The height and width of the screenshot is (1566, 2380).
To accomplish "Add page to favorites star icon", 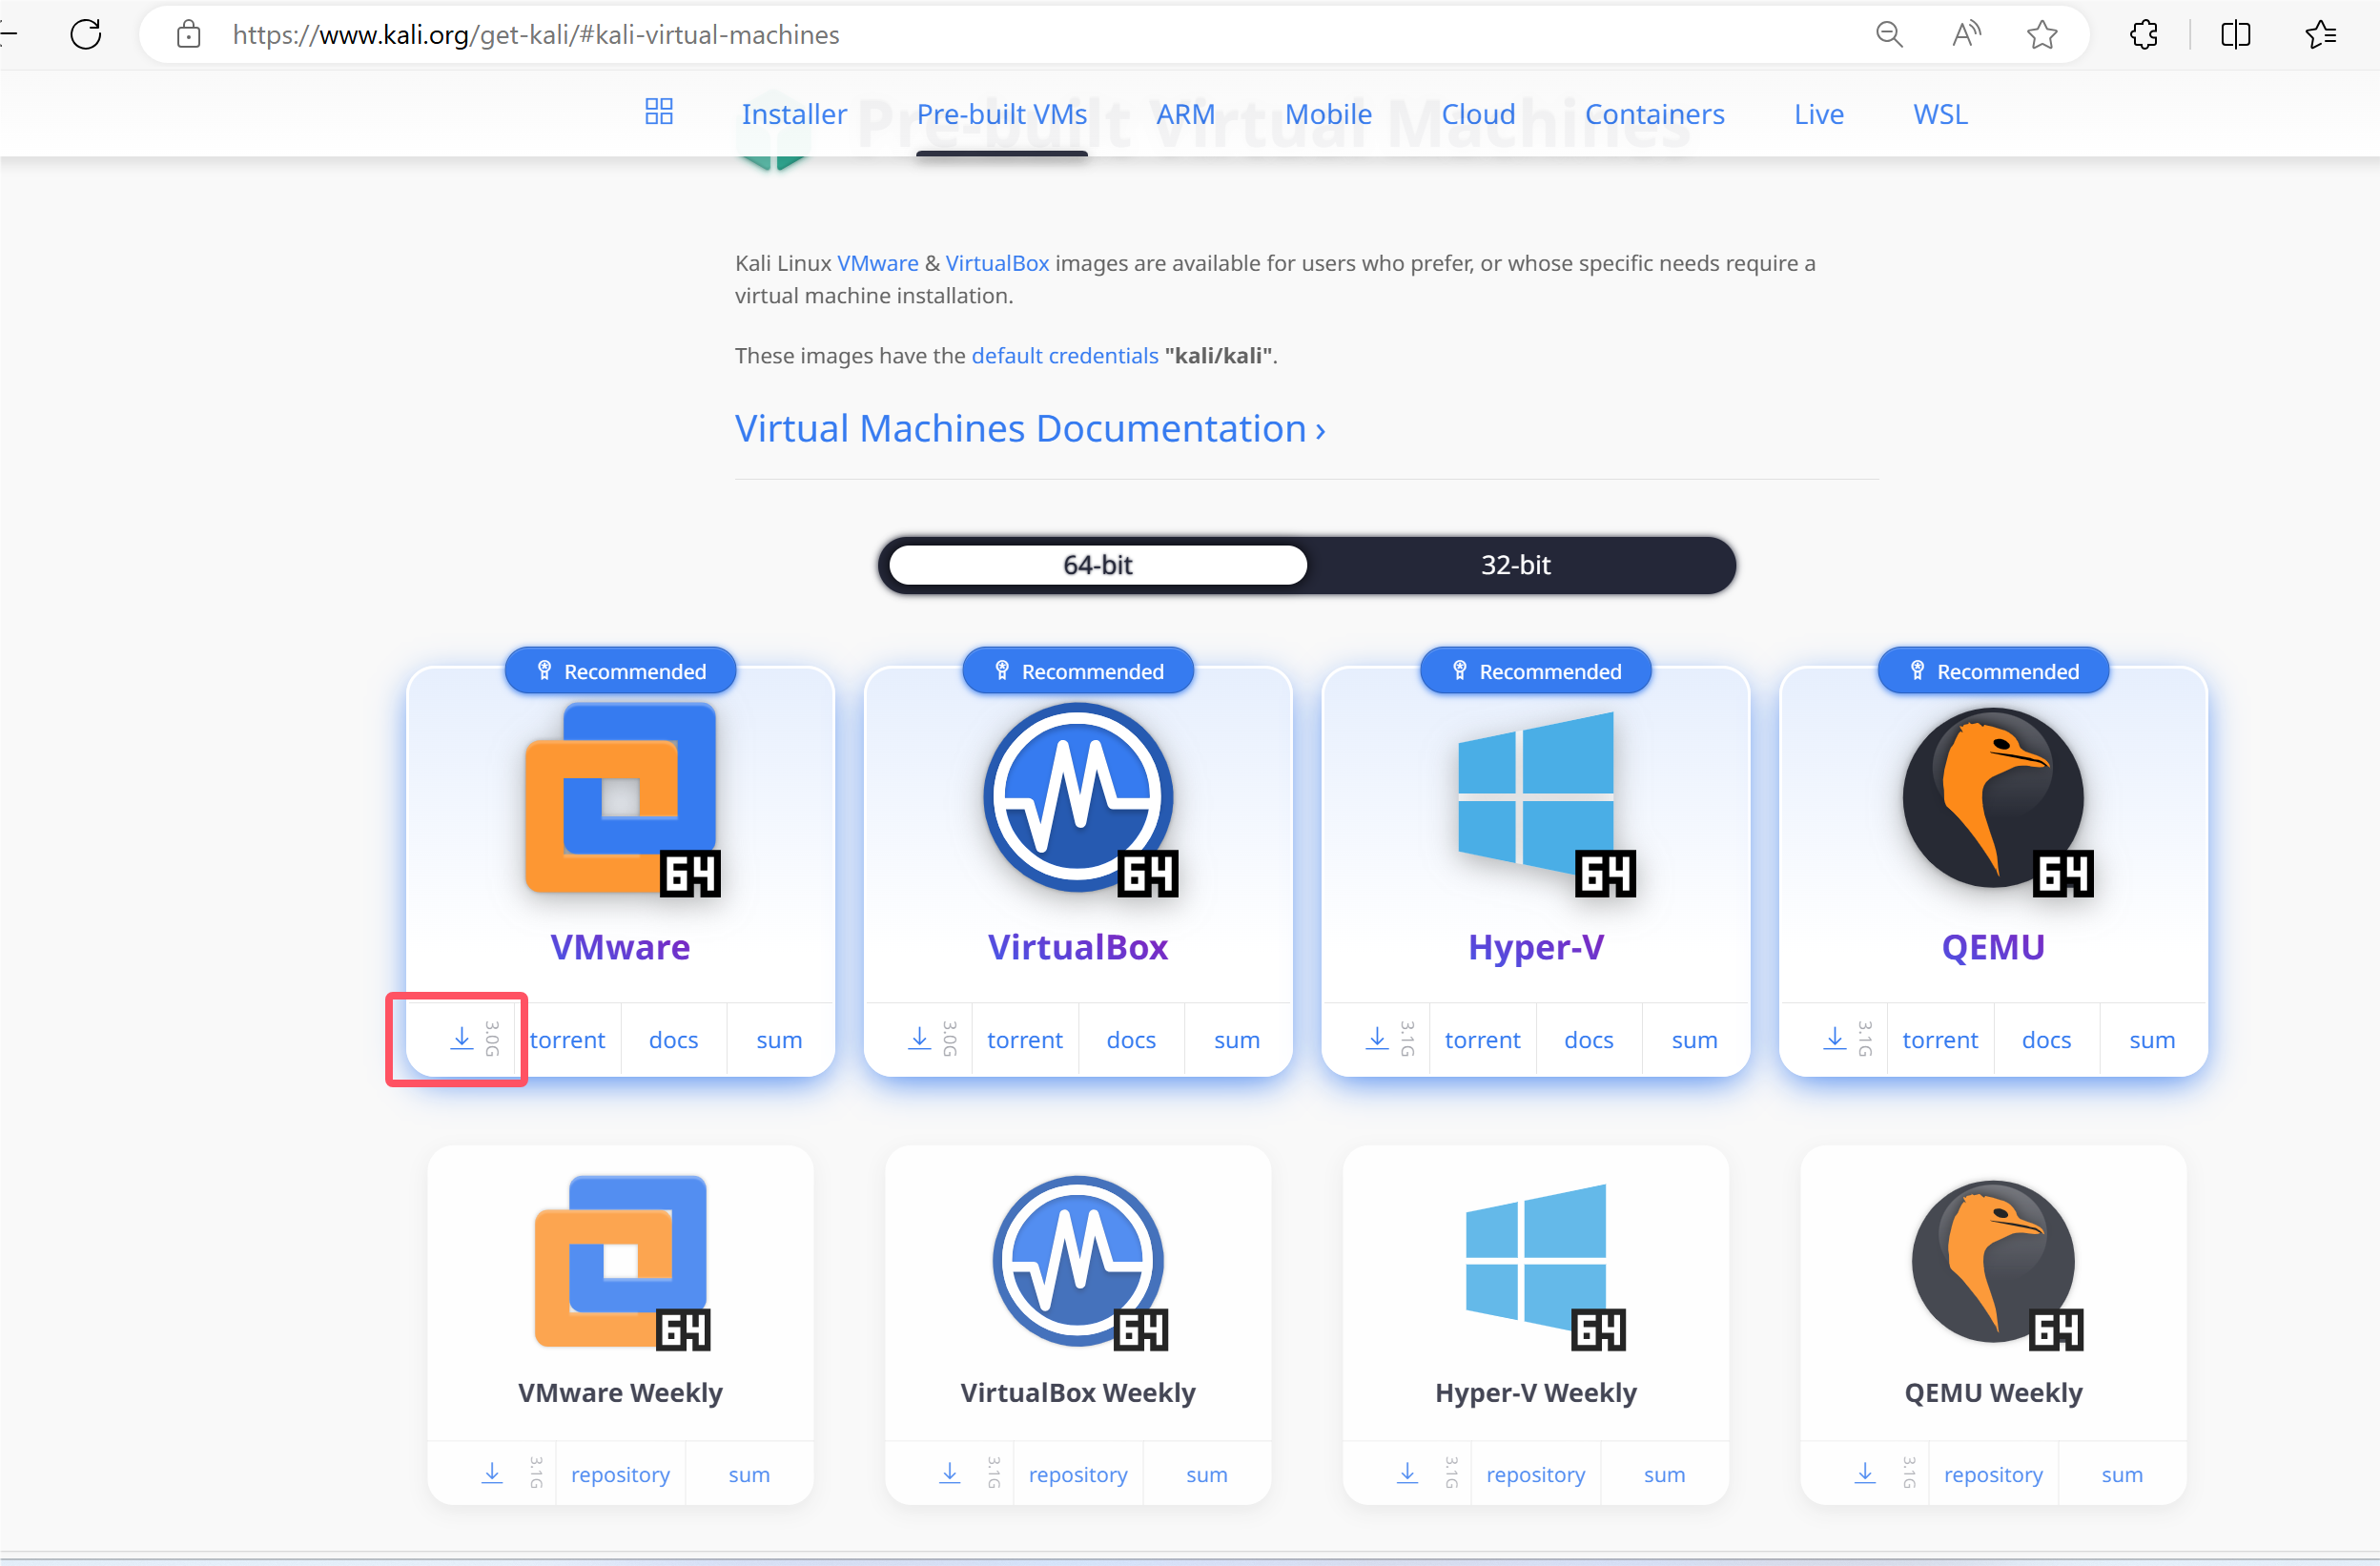I will pos(2041,35).
